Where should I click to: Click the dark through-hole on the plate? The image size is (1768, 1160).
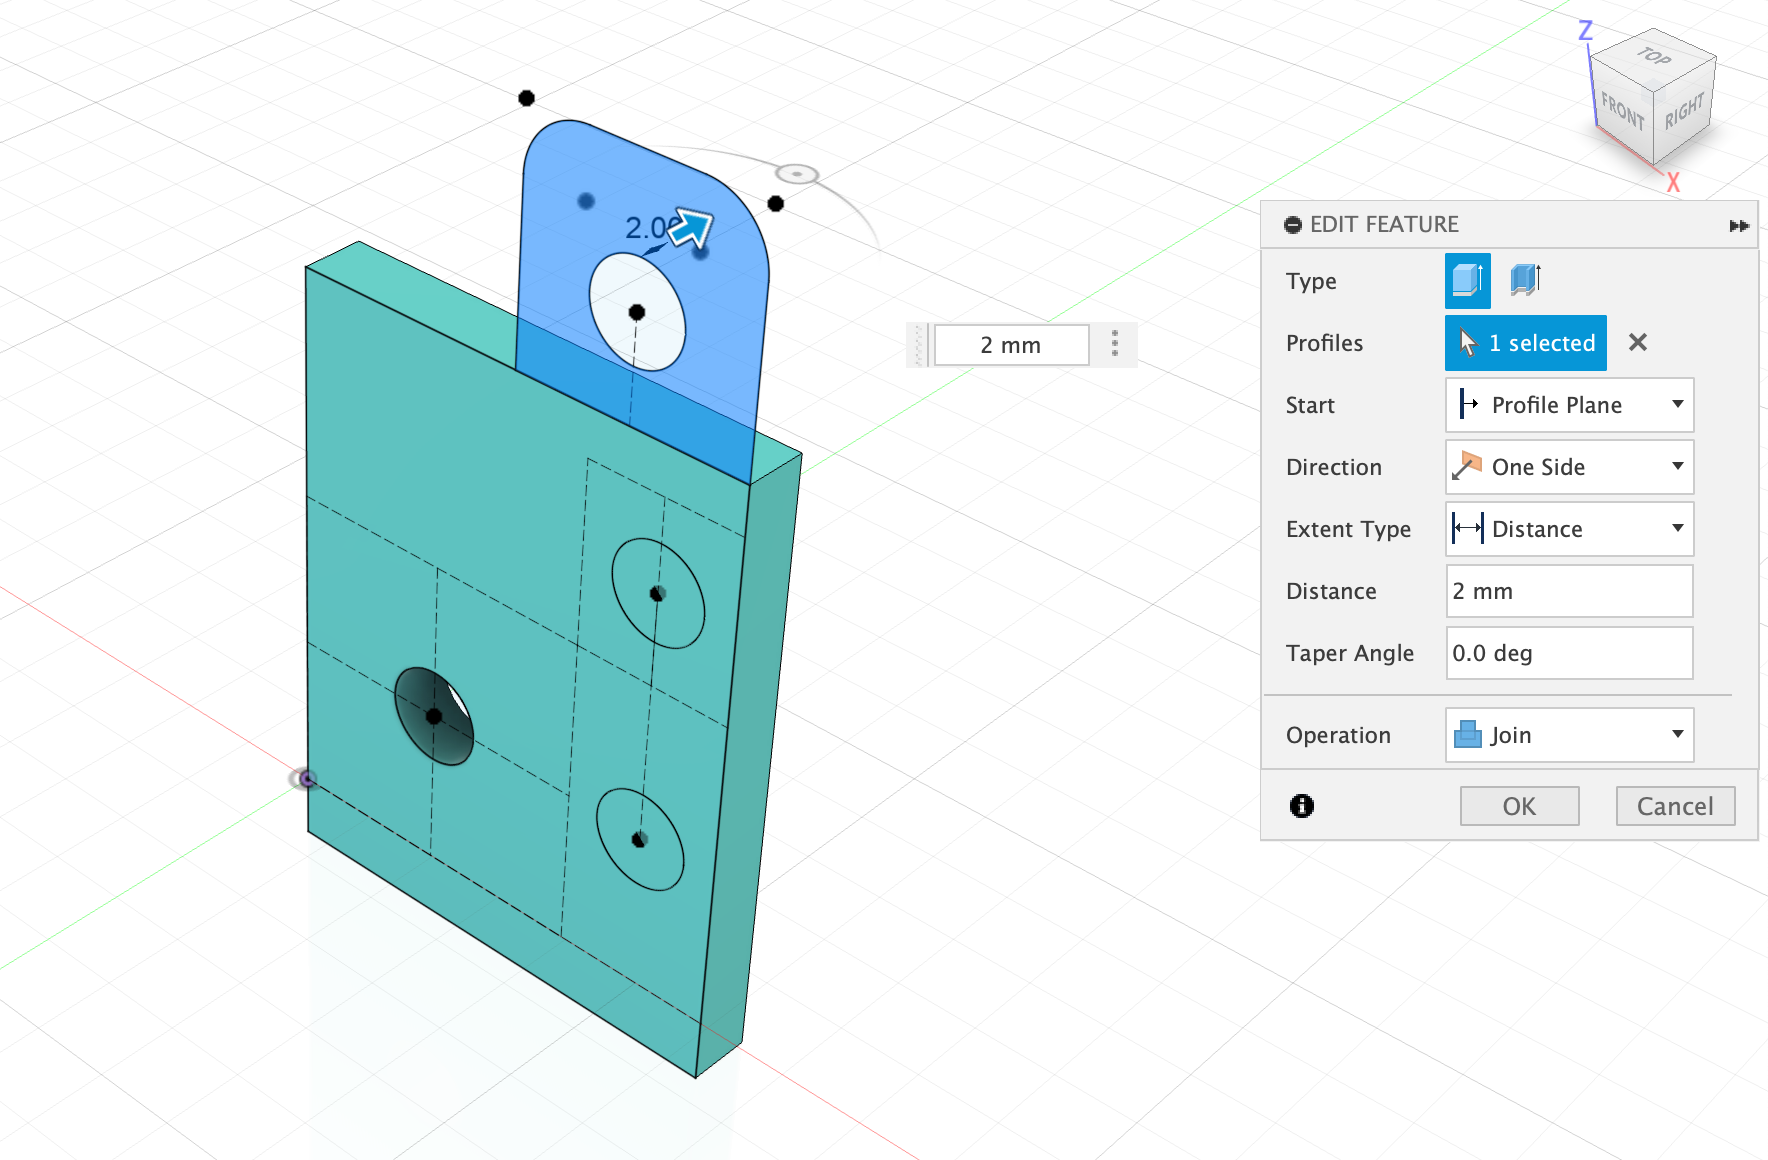coord(433,717)
